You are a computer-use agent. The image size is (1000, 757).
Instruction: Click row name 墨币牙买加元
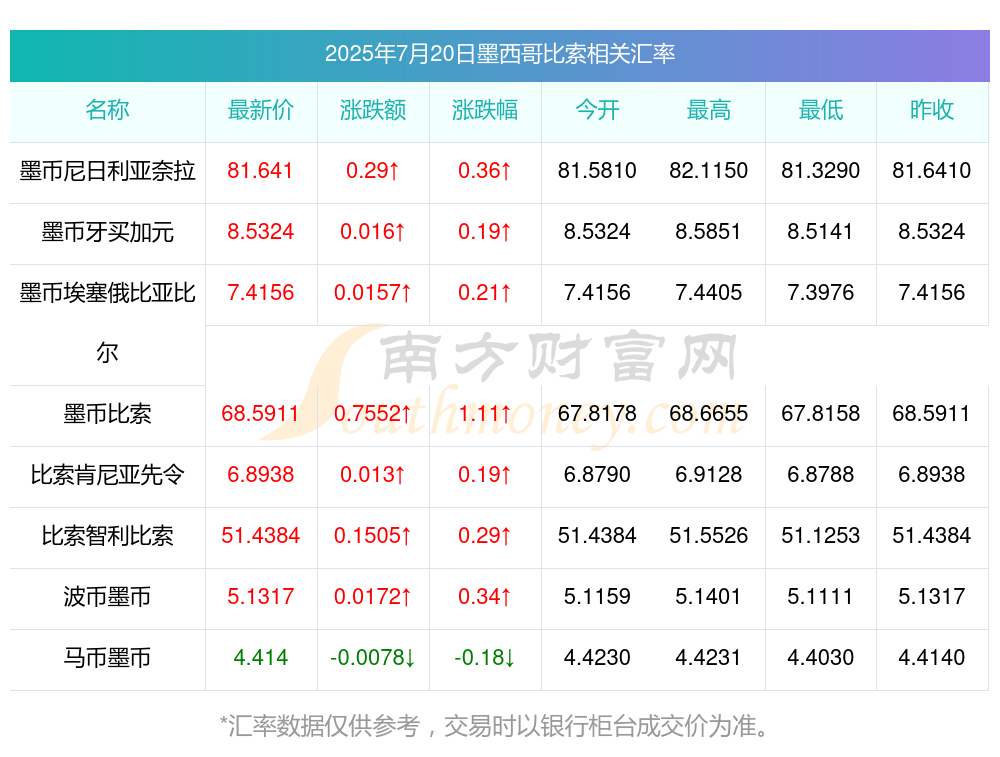(107, 232)
